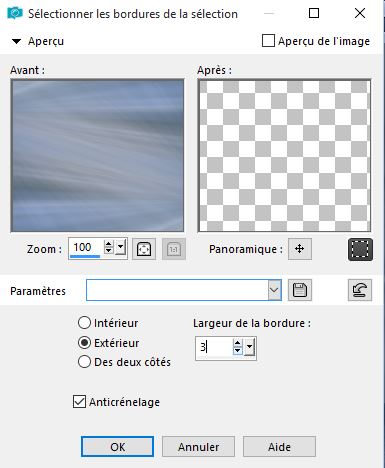Click the Annuler button

(x=198, y=447)
